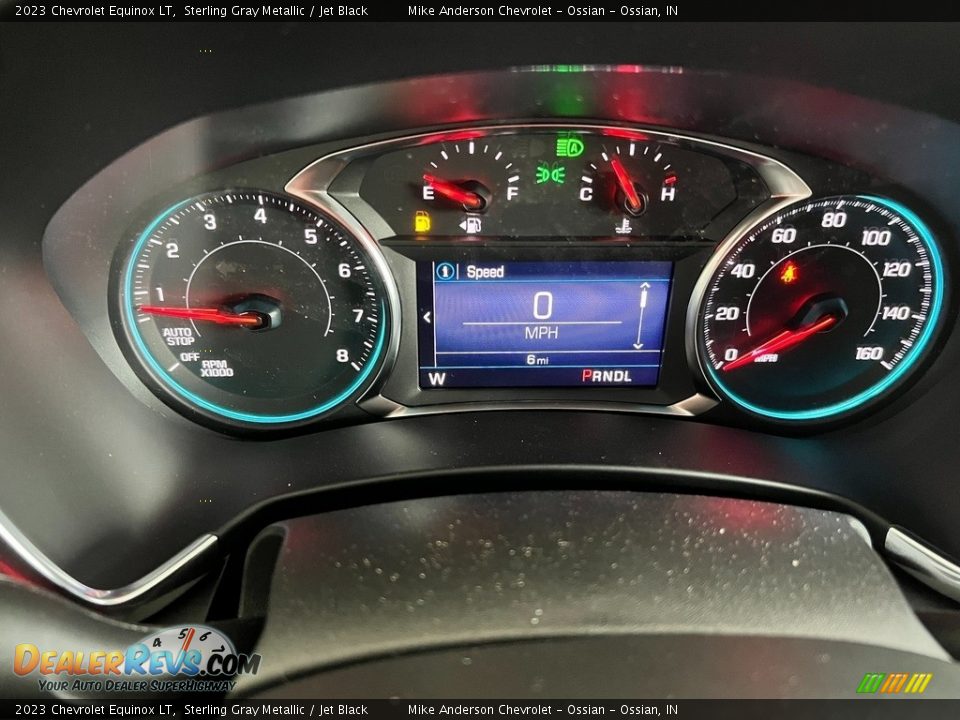Click the F mark on fuel gauge
The image size is (960, 720).
coord(512,193)
